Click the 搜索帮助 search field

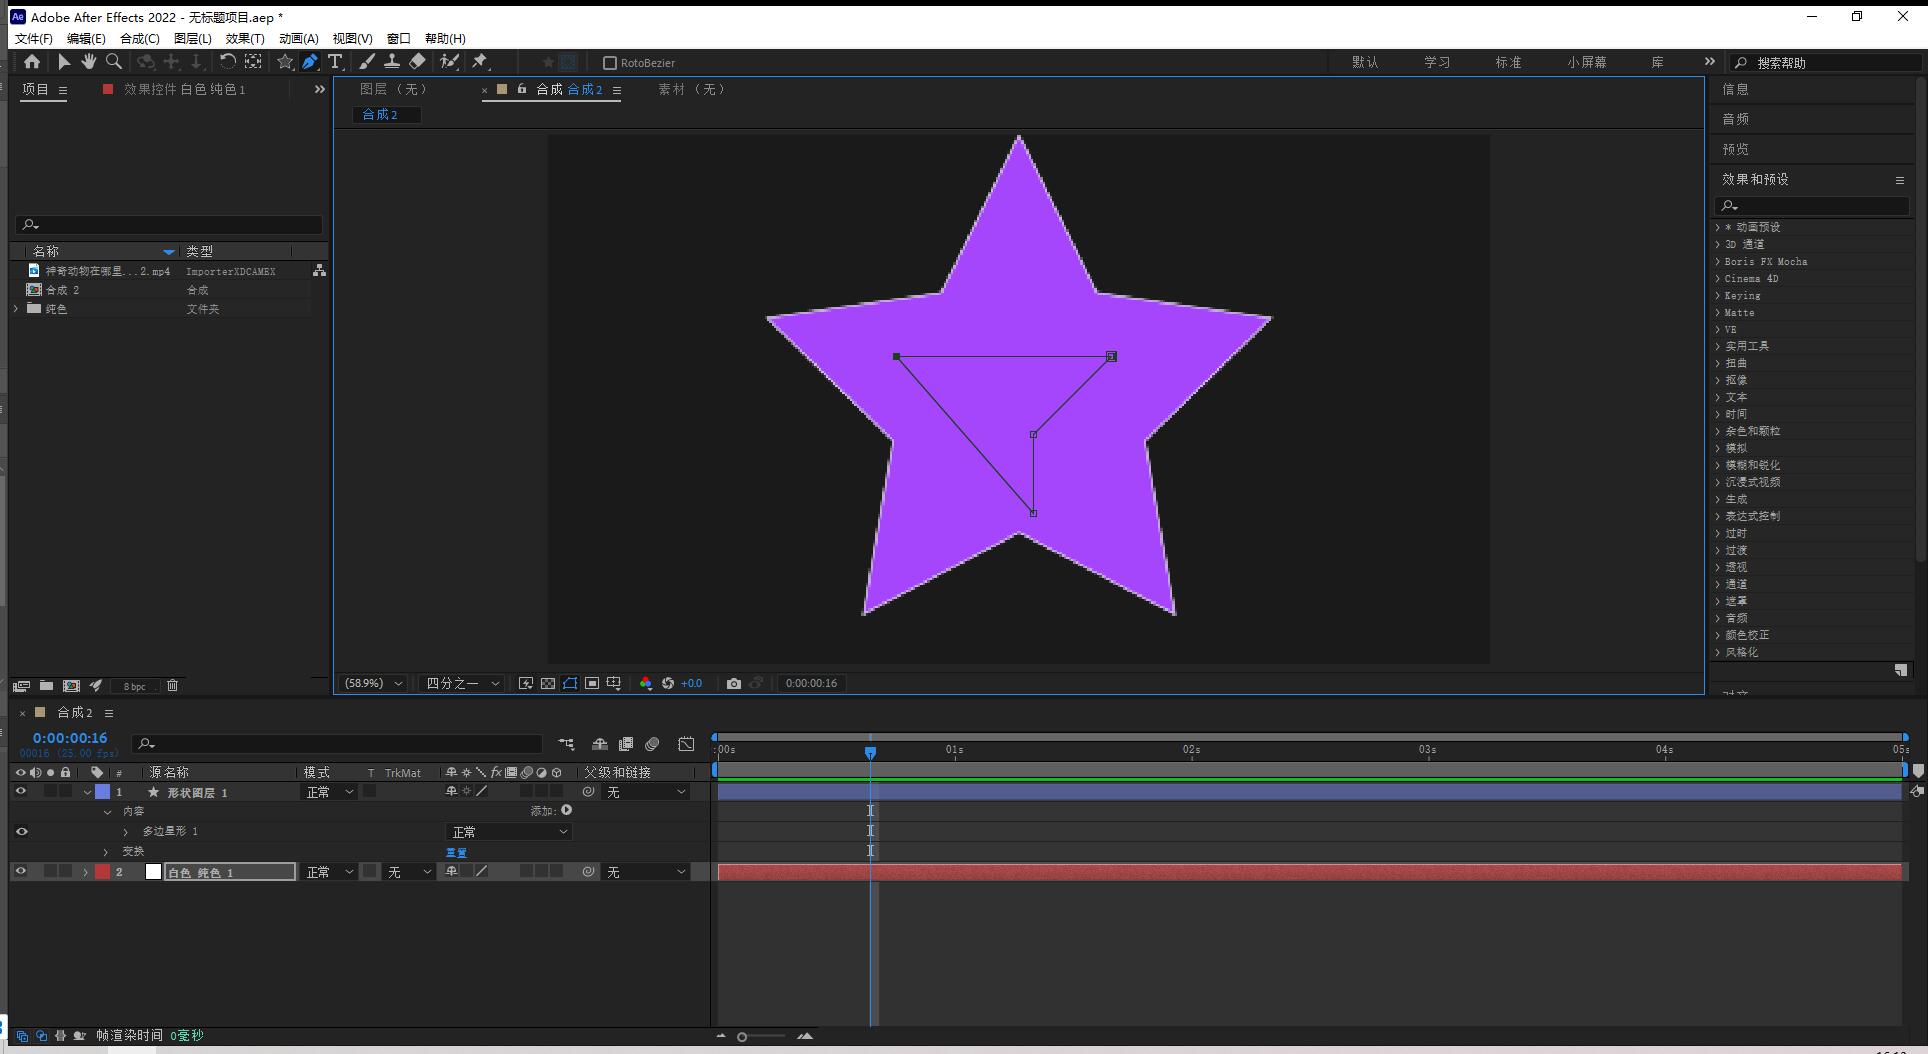(1829, 62)
